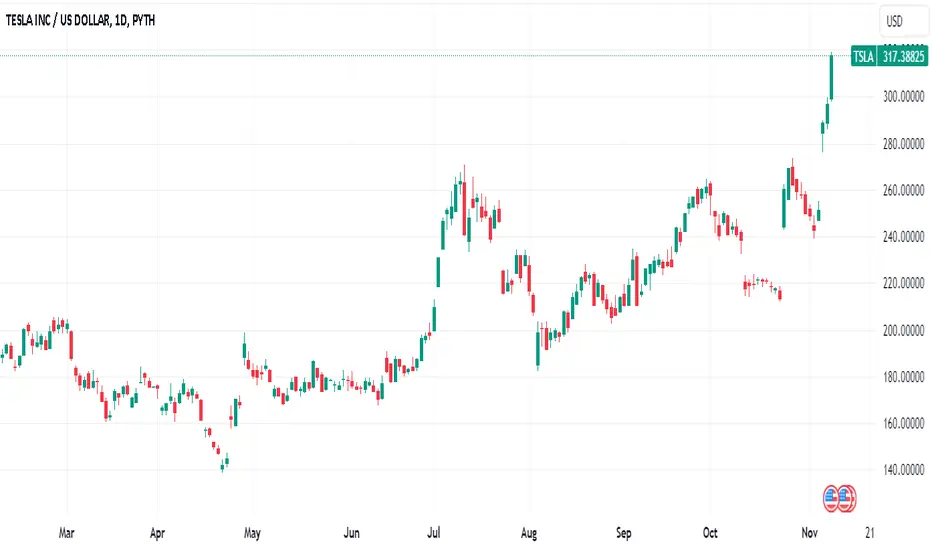Click the left US flag economic event icon
The height and width of the screenshot is (550, 932).
[x=831, y=498]
